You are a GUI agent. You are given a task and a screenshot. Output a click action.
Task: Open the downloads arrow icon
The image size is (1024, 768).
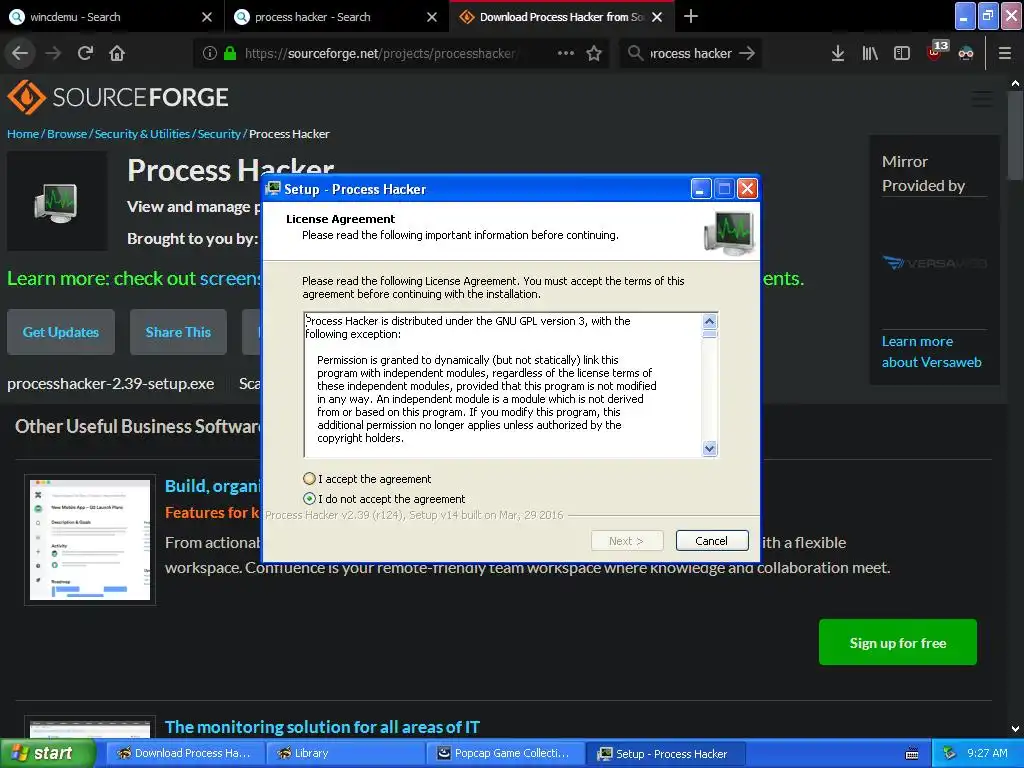tap(838, 53)
